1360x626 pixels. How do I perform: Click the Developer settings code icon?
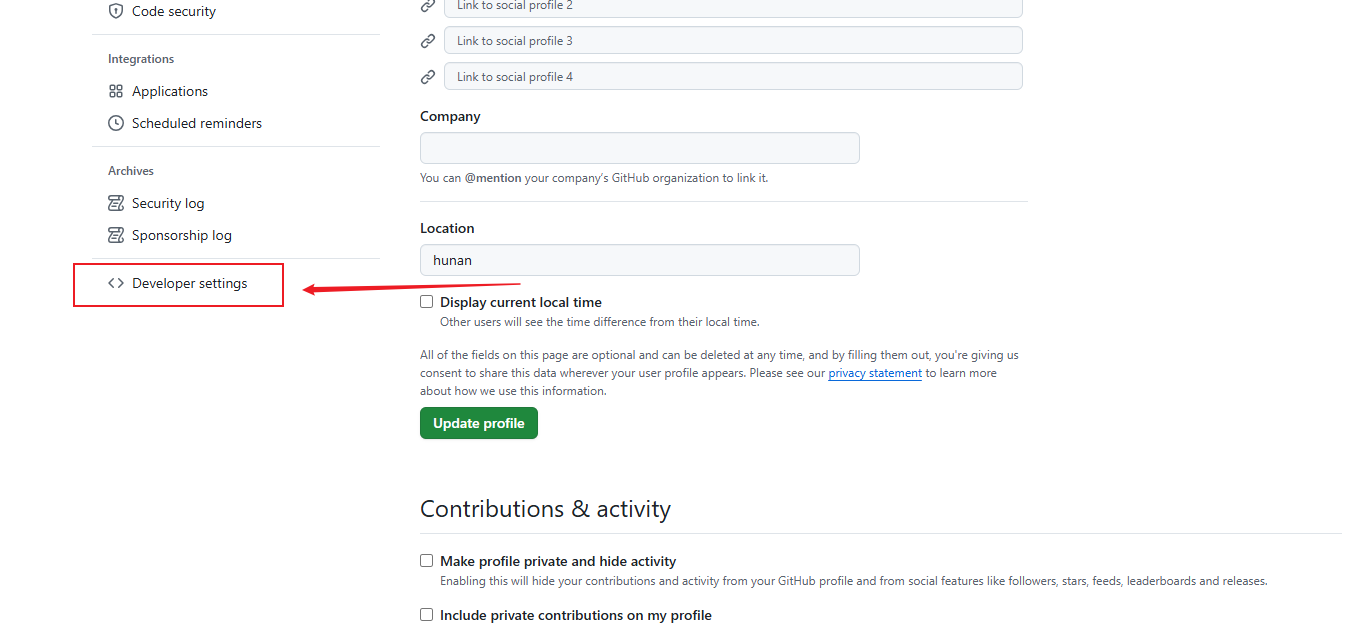(x=116, y=283)
